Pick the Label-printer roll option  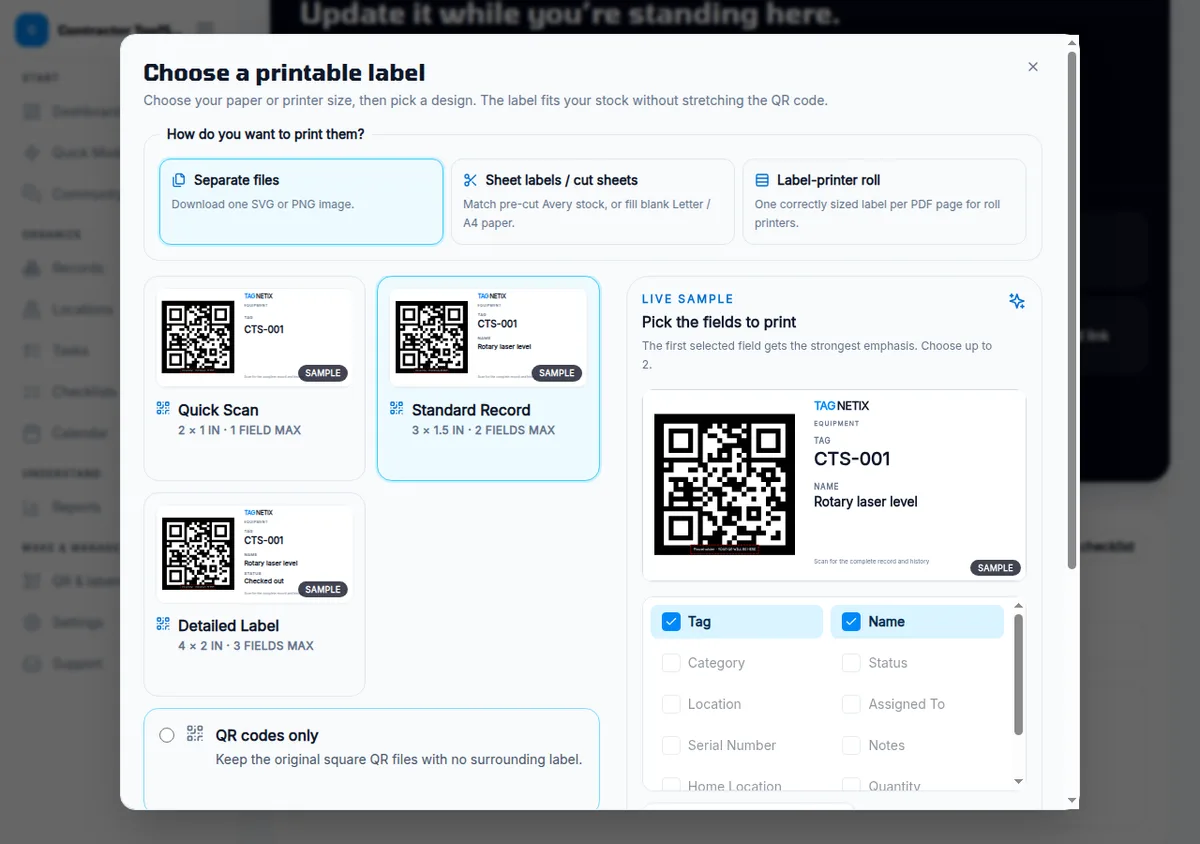tap(884, 201)
